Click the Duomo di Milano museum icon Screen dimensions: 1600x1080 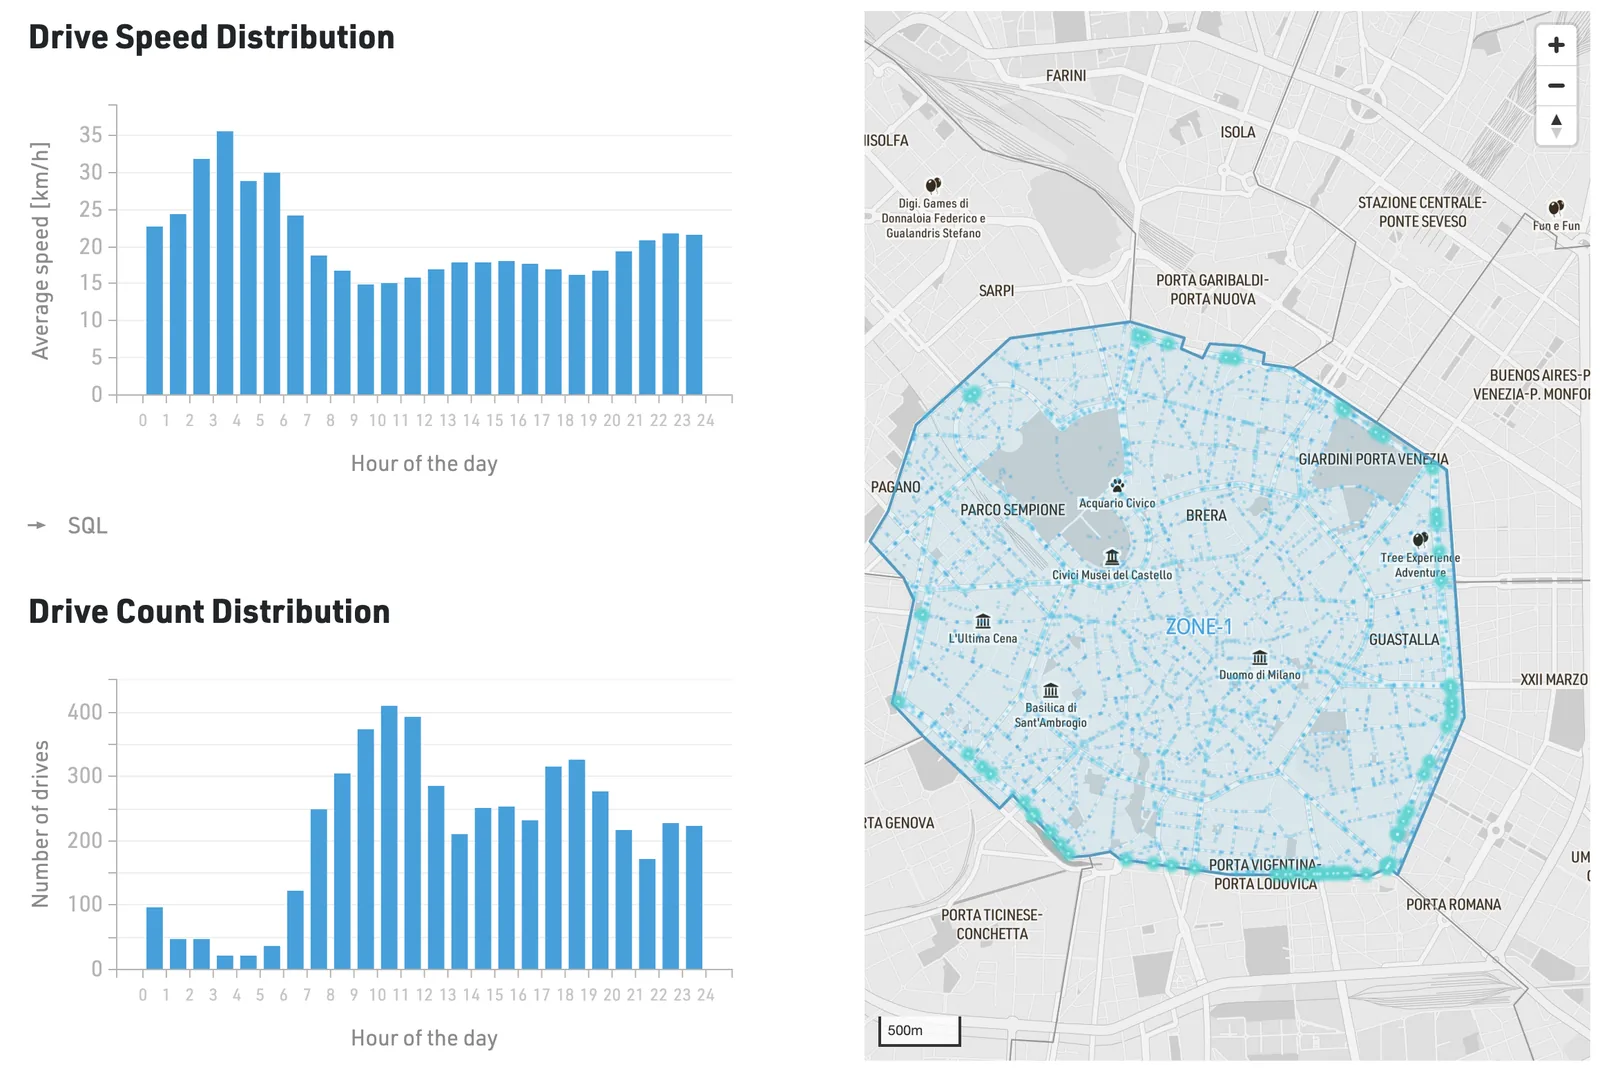[x=1260, y=657]
